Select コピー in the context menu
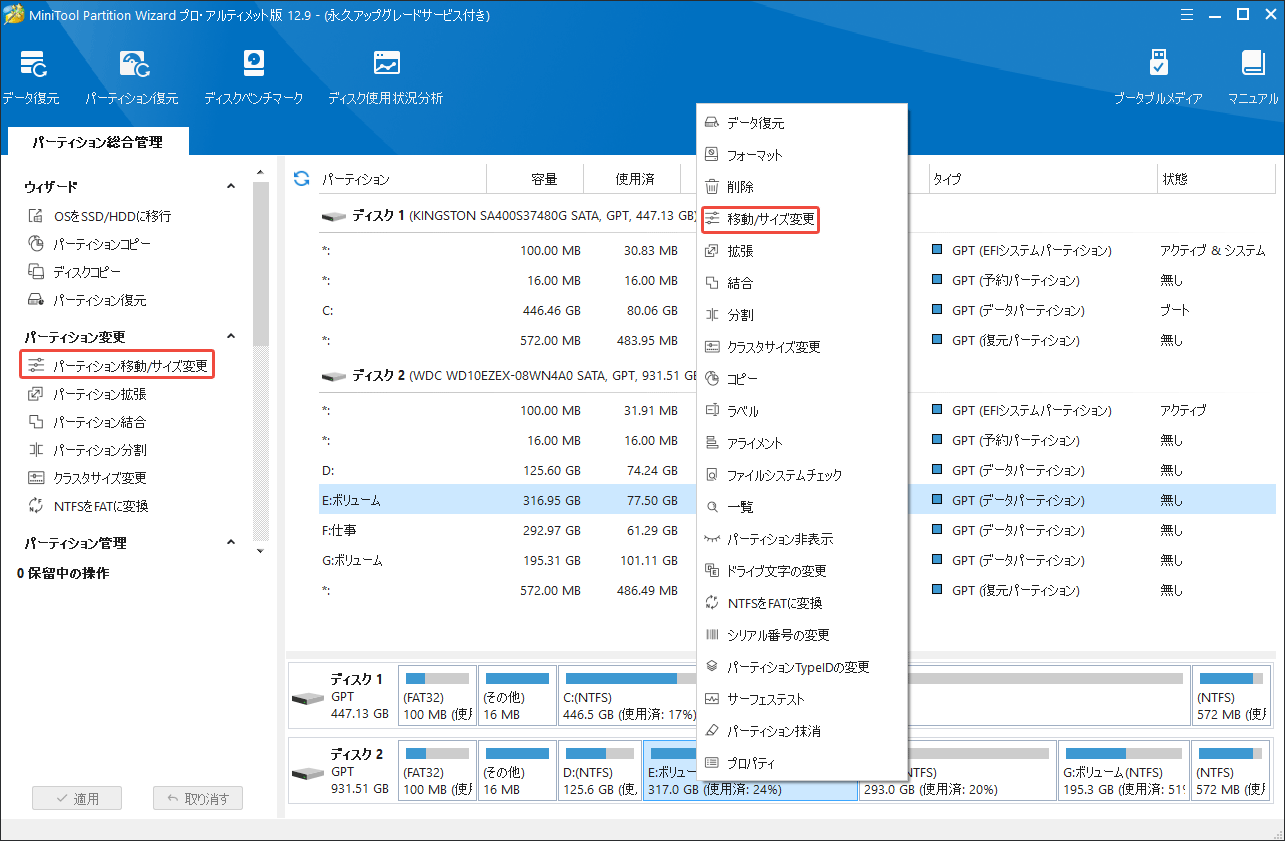Viewport: 1285px width, 841px height. [x=802, y=379]
